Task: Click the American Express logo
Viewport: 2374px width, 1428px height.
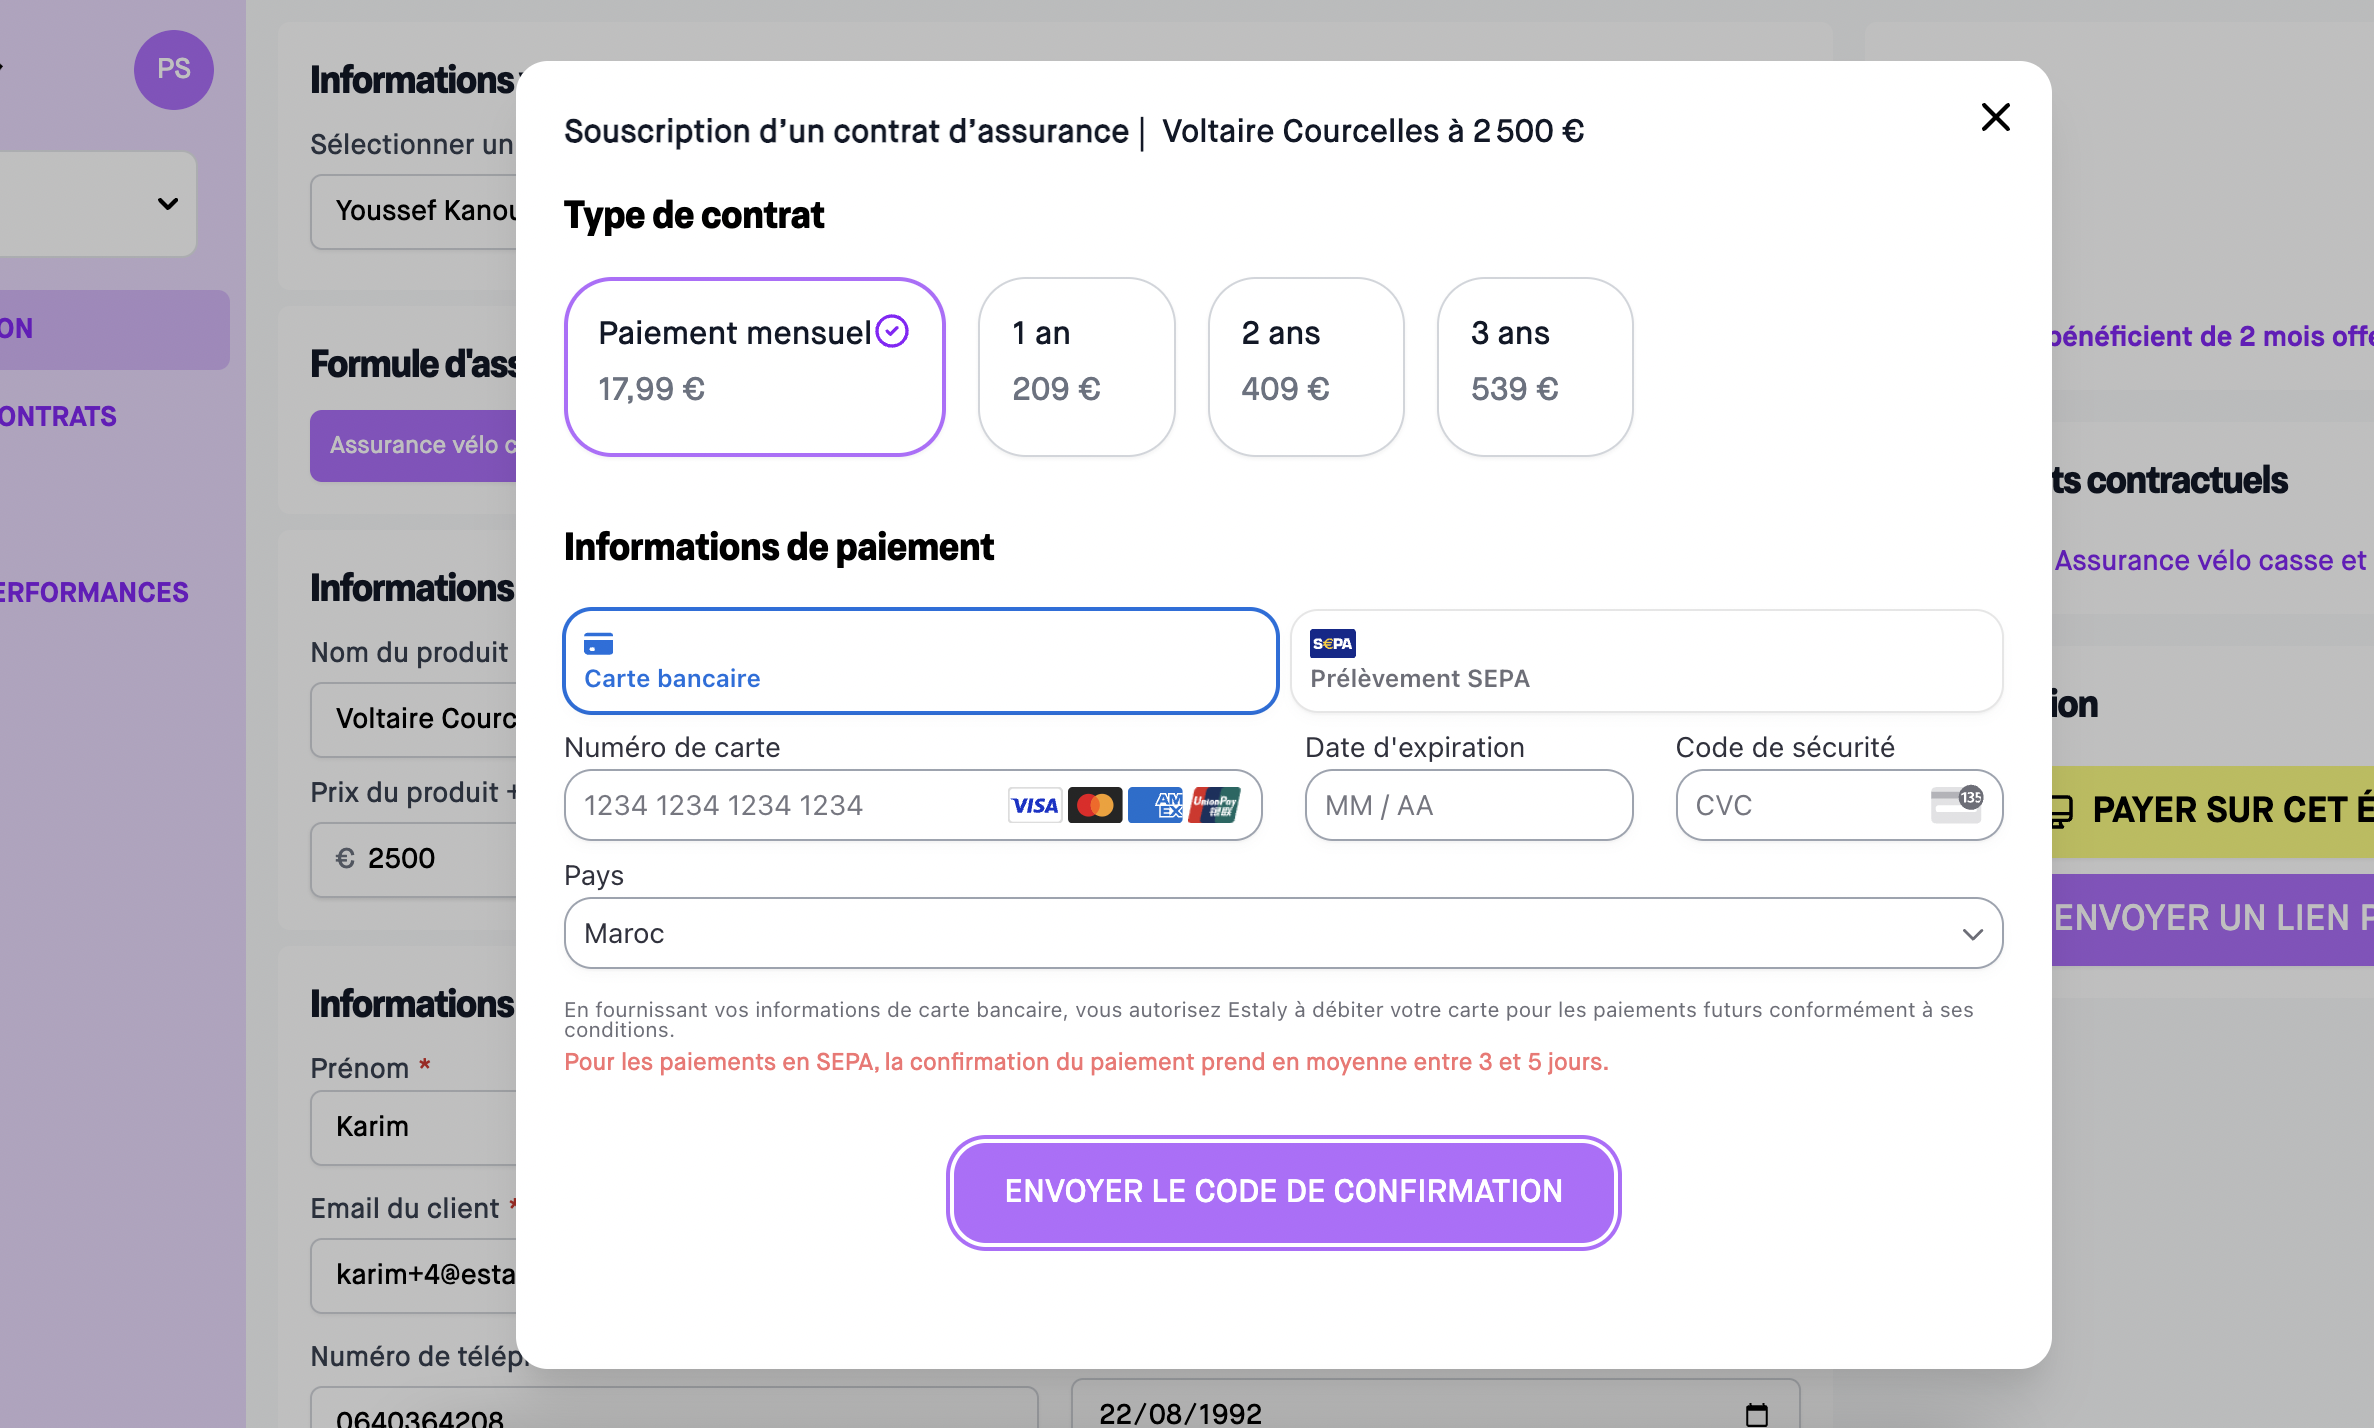Action: point(1155,805)
